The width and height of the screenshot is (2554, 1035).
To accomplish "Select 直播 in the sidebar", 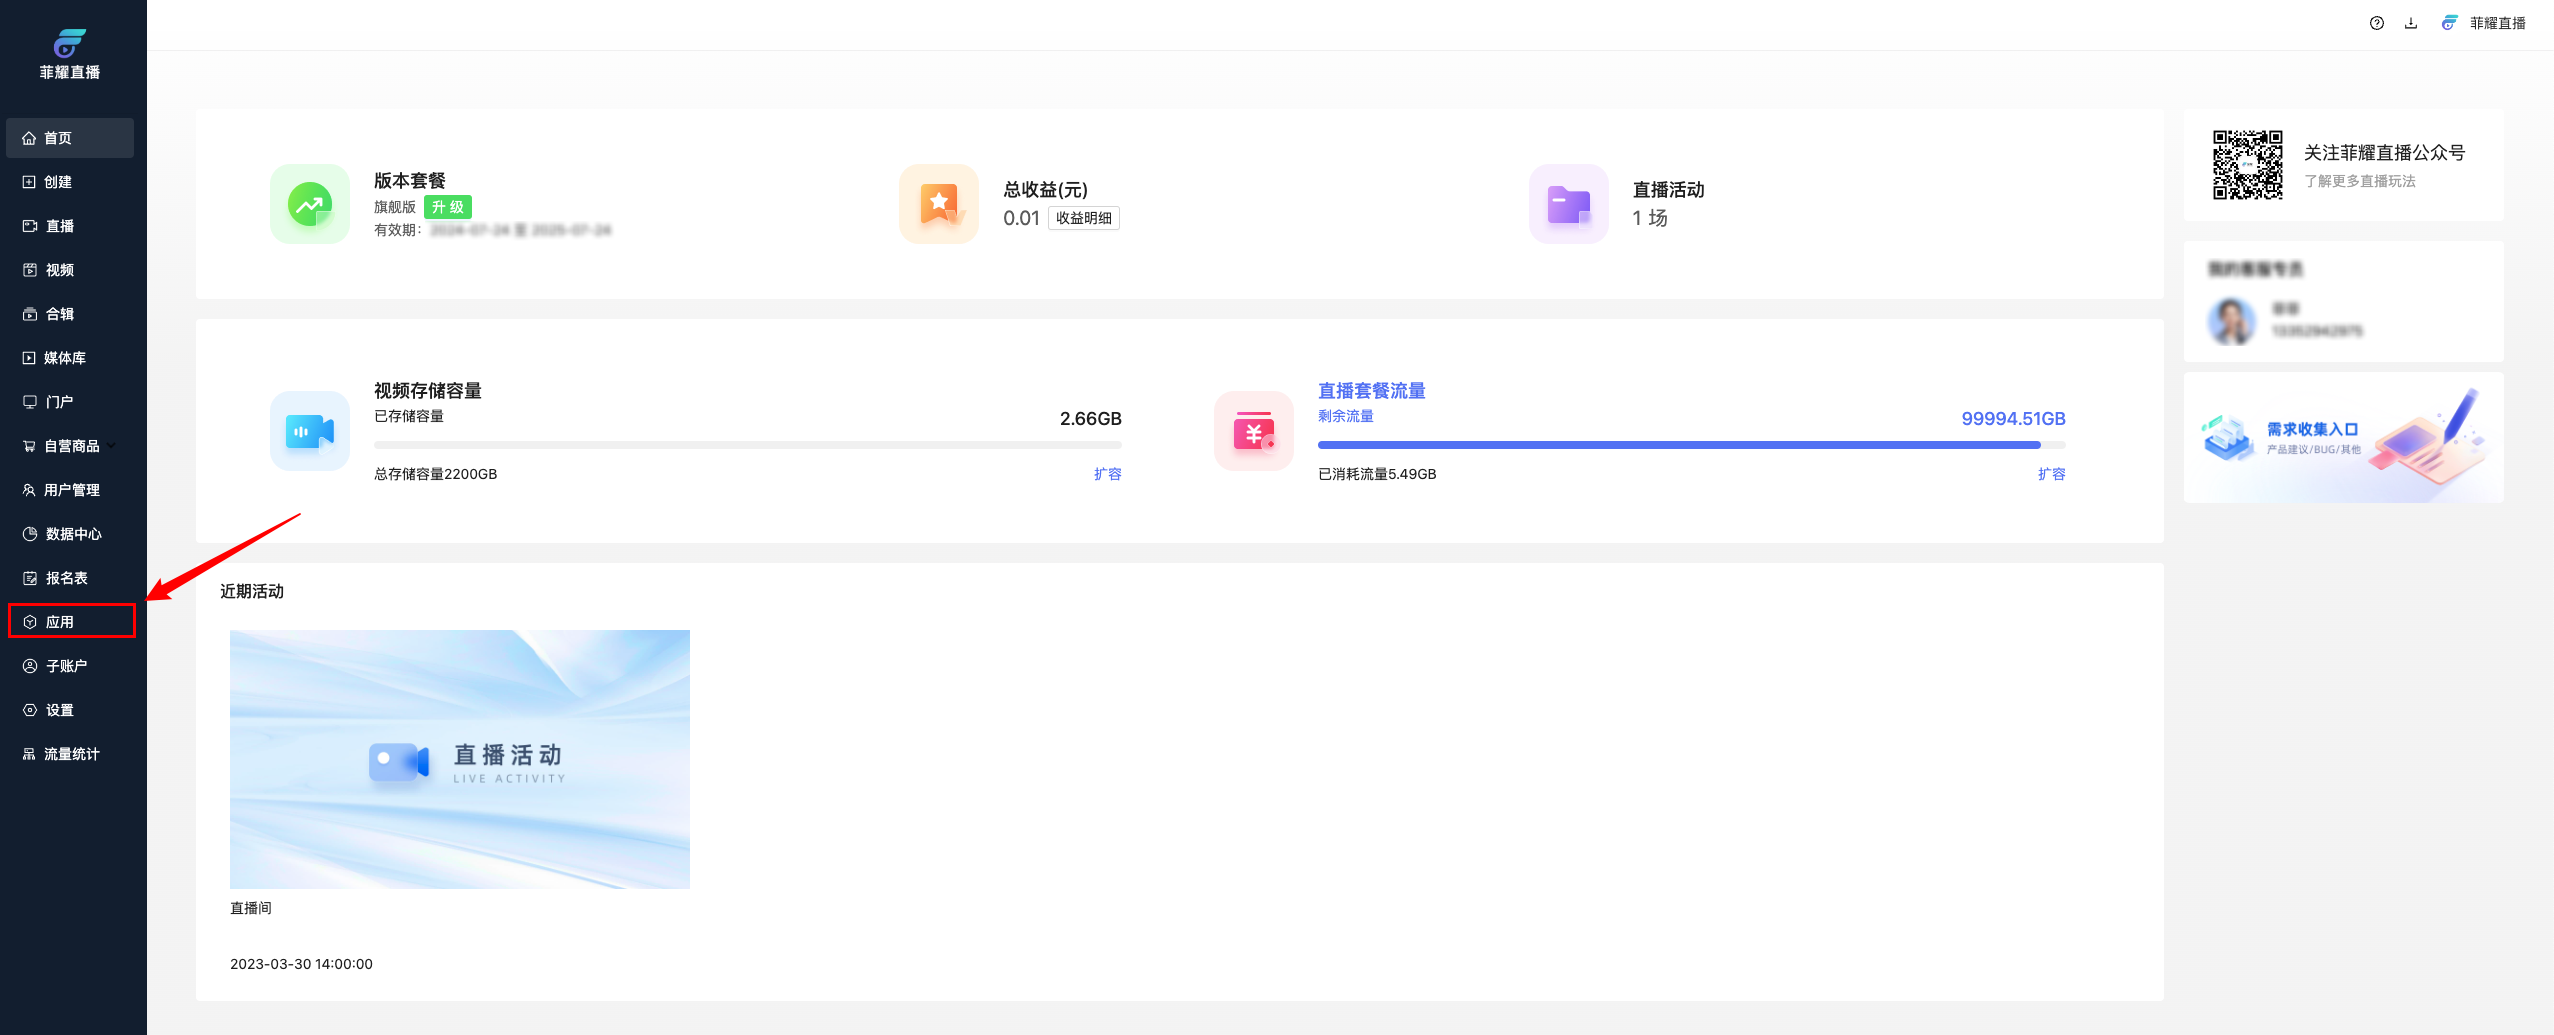I will 60,226.
